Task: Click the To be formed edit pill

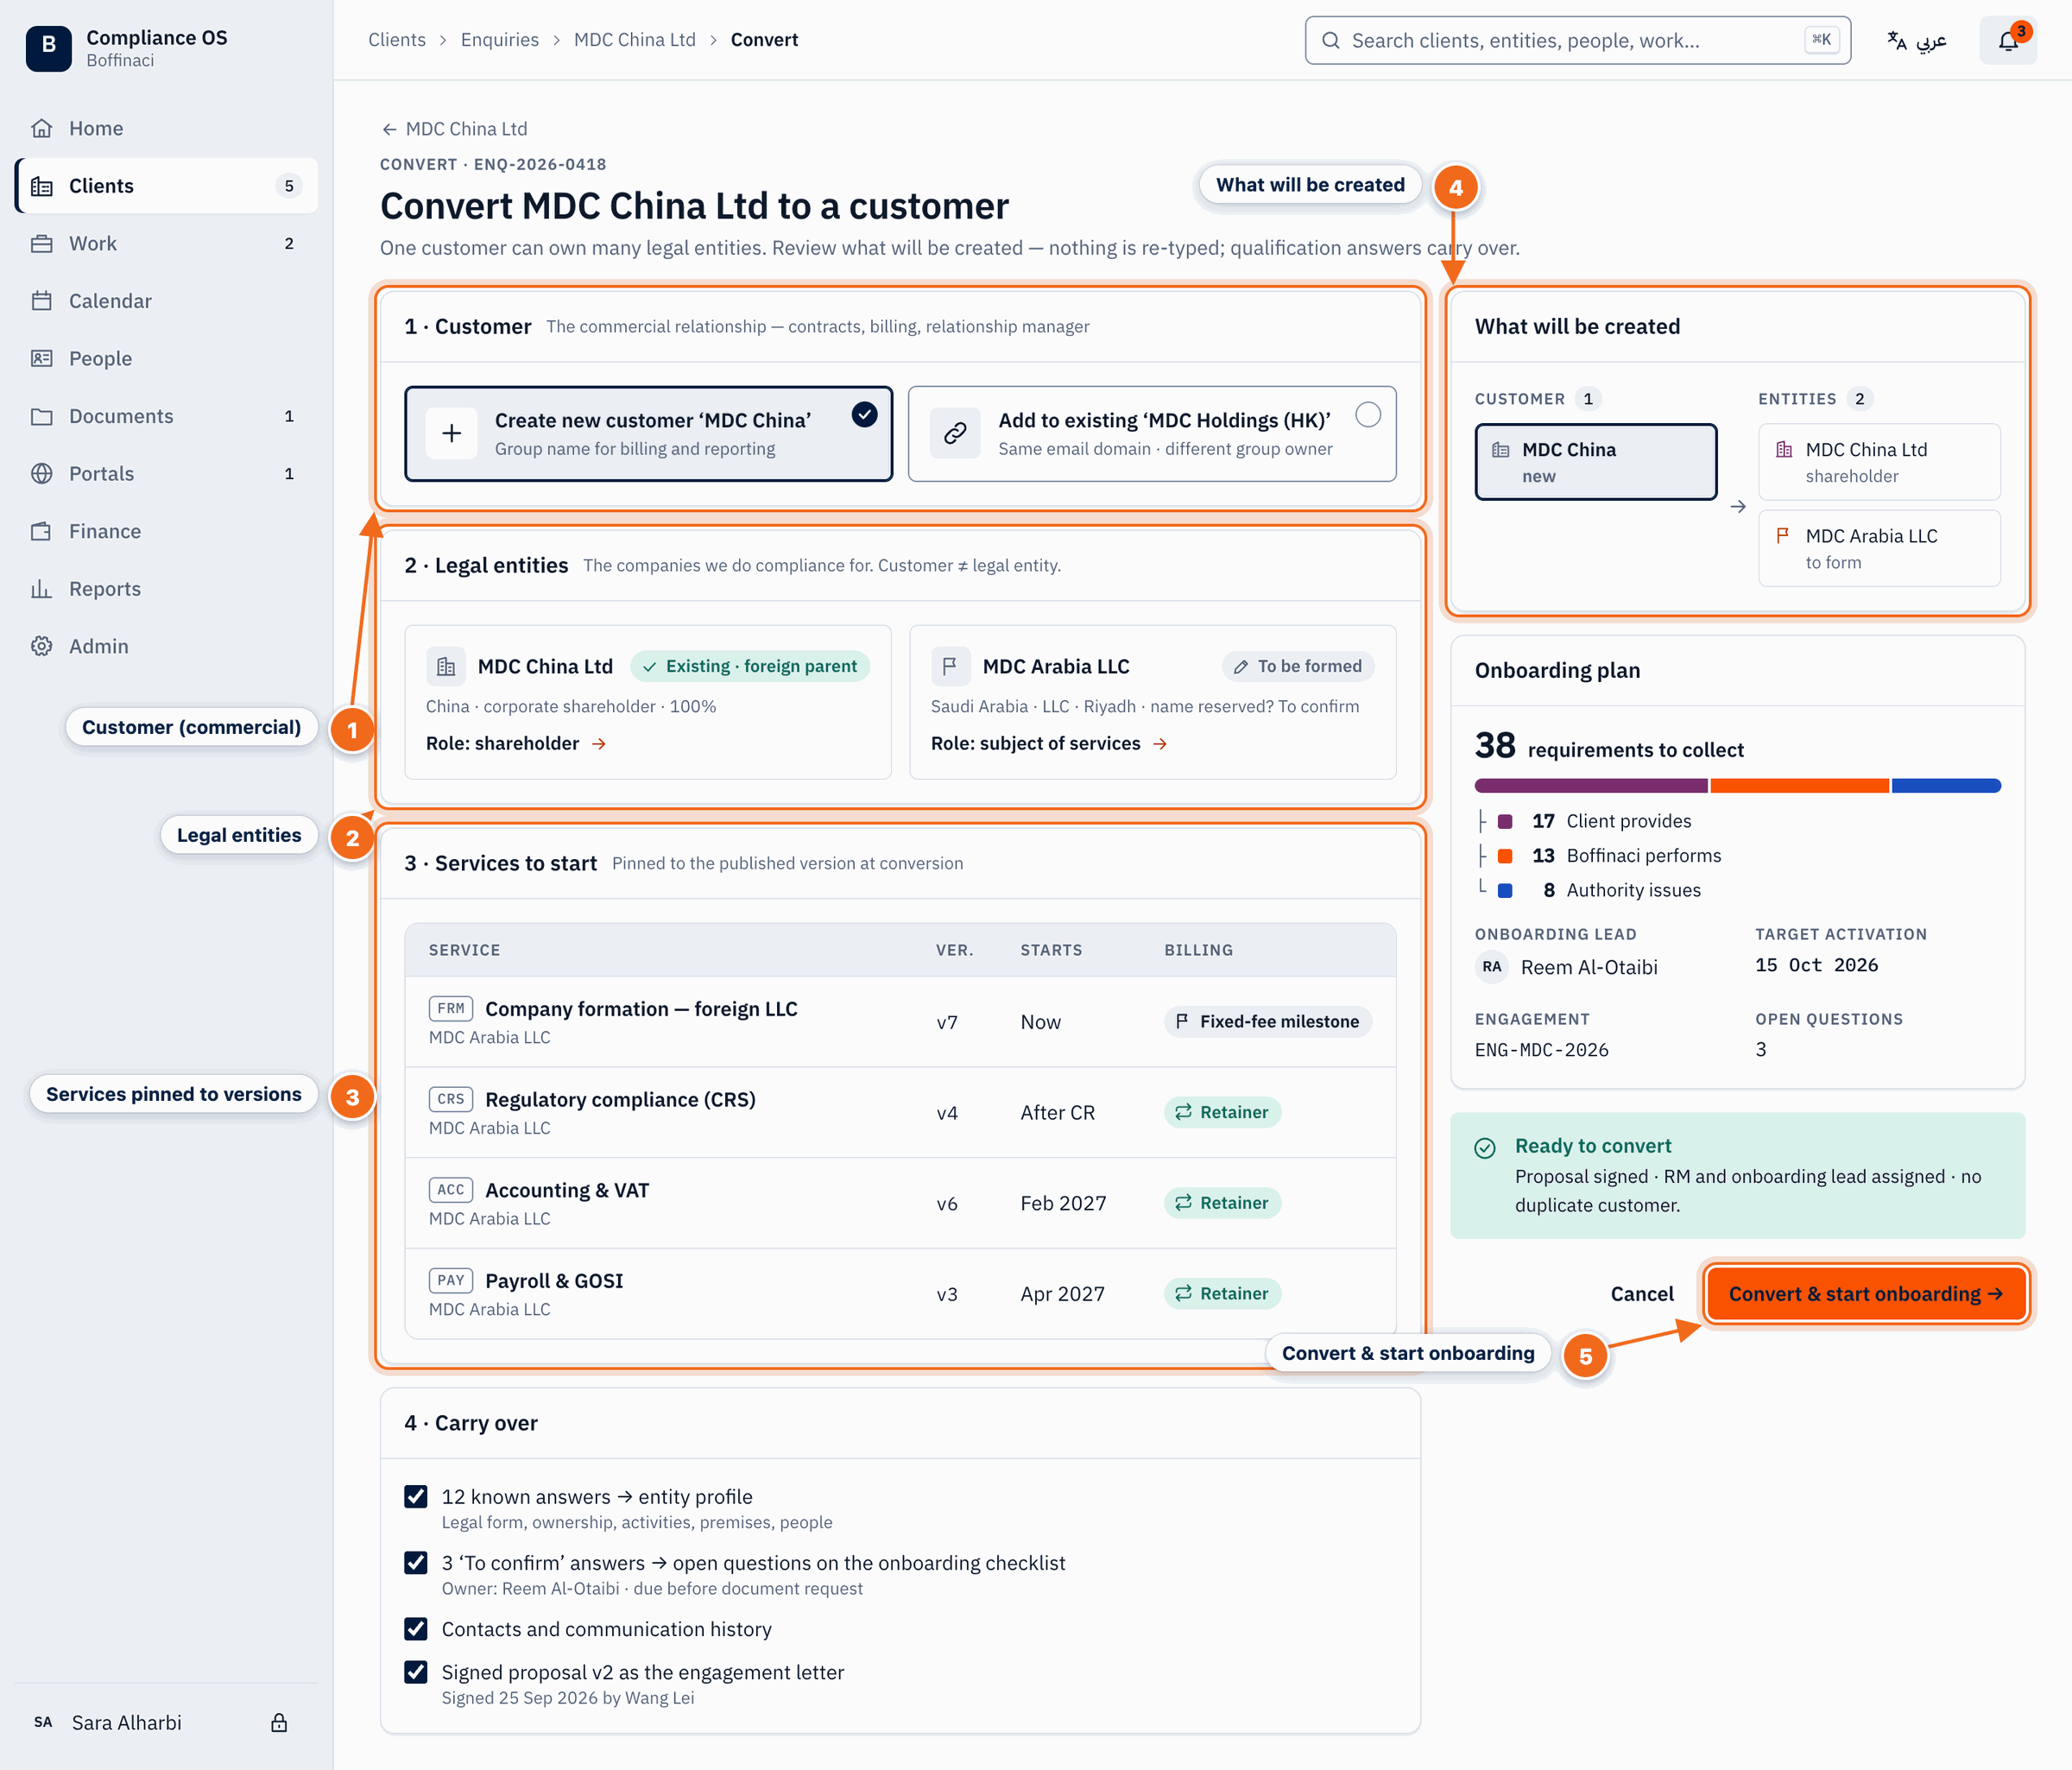Action: [1298, 666]
